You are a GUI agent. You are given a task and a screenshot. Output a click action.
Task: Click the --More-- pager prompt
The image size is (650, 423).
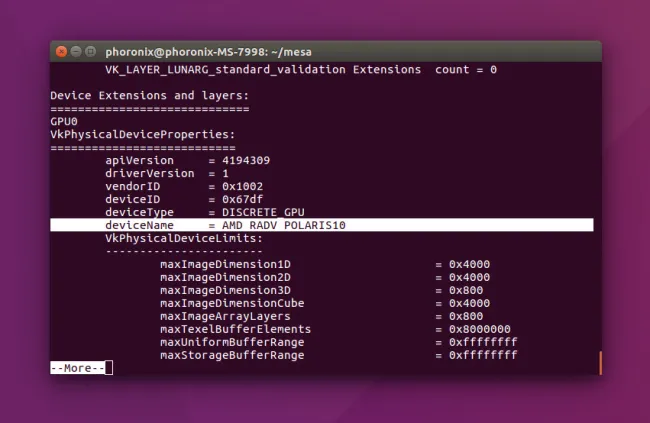tap(78, 368)
